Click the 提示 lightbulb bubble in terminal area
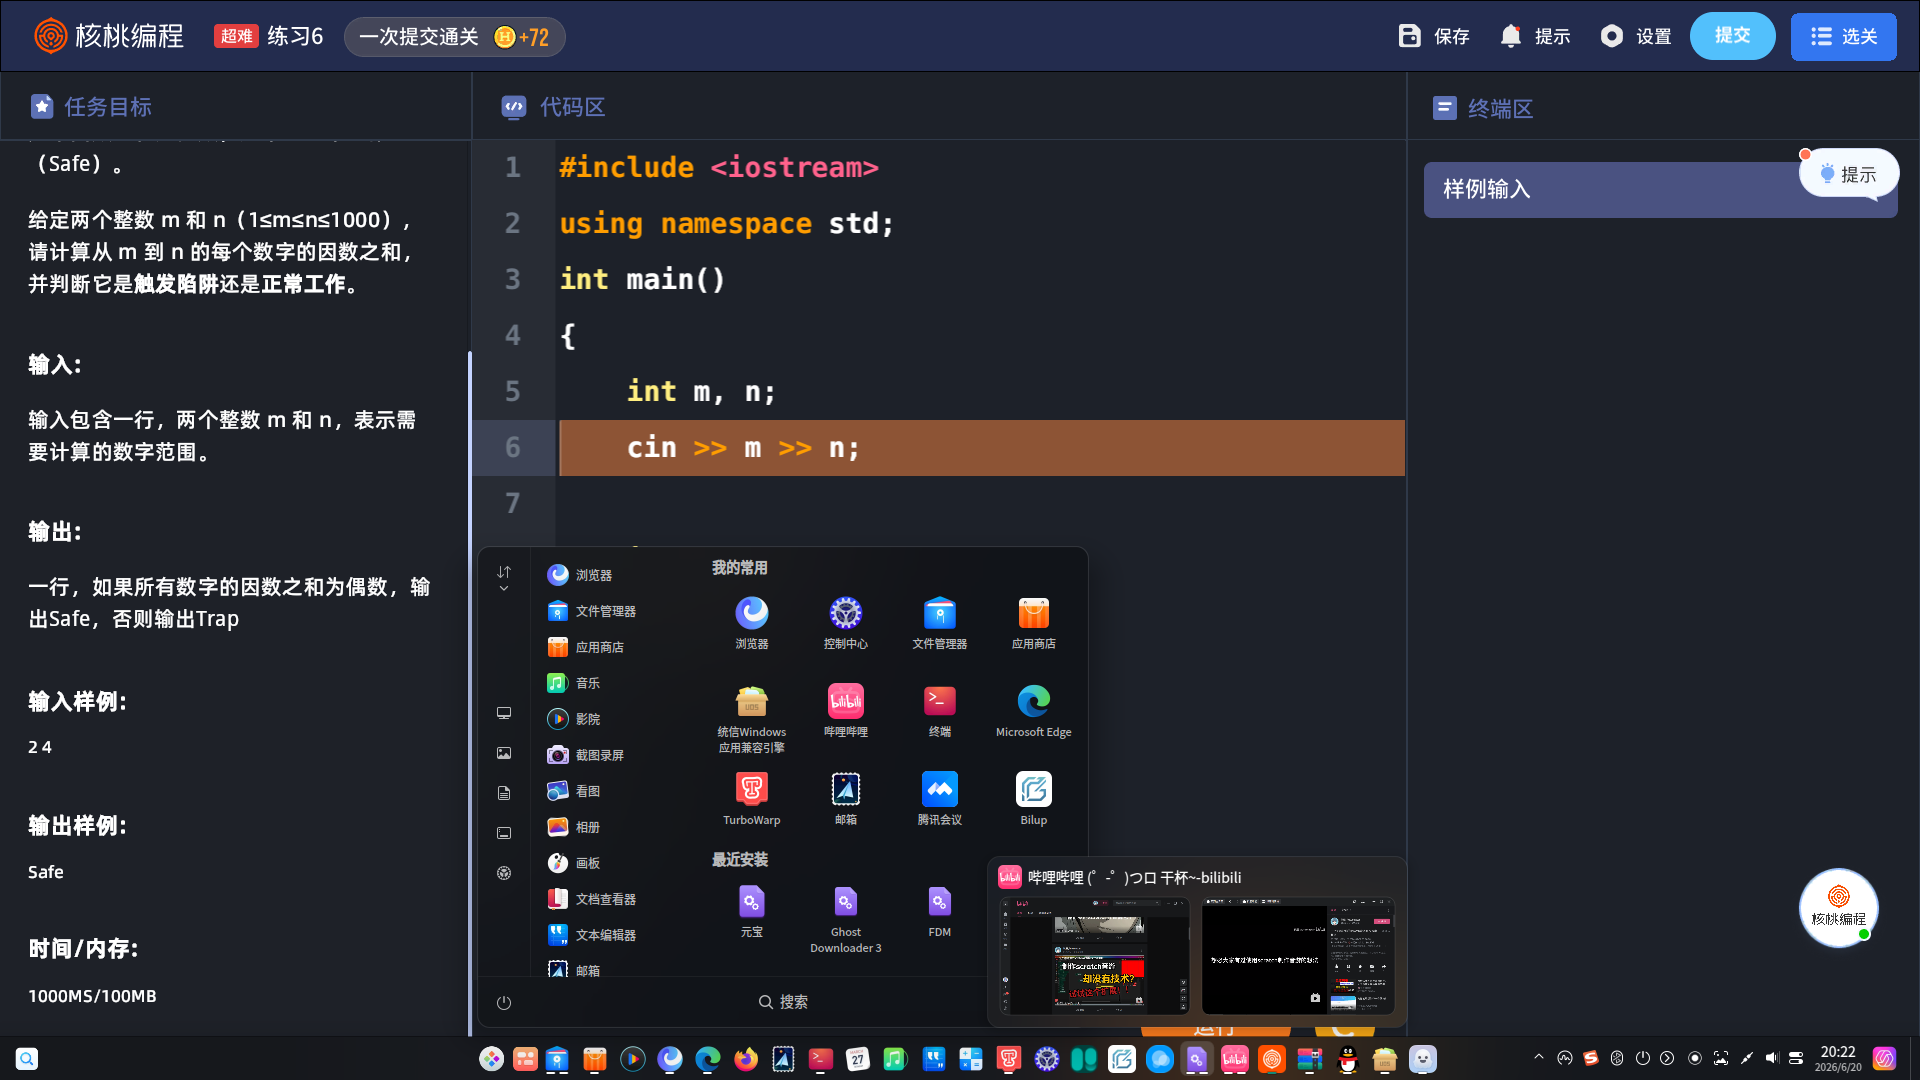Screen dimensions: 1920x1080 coord(1848,174)
